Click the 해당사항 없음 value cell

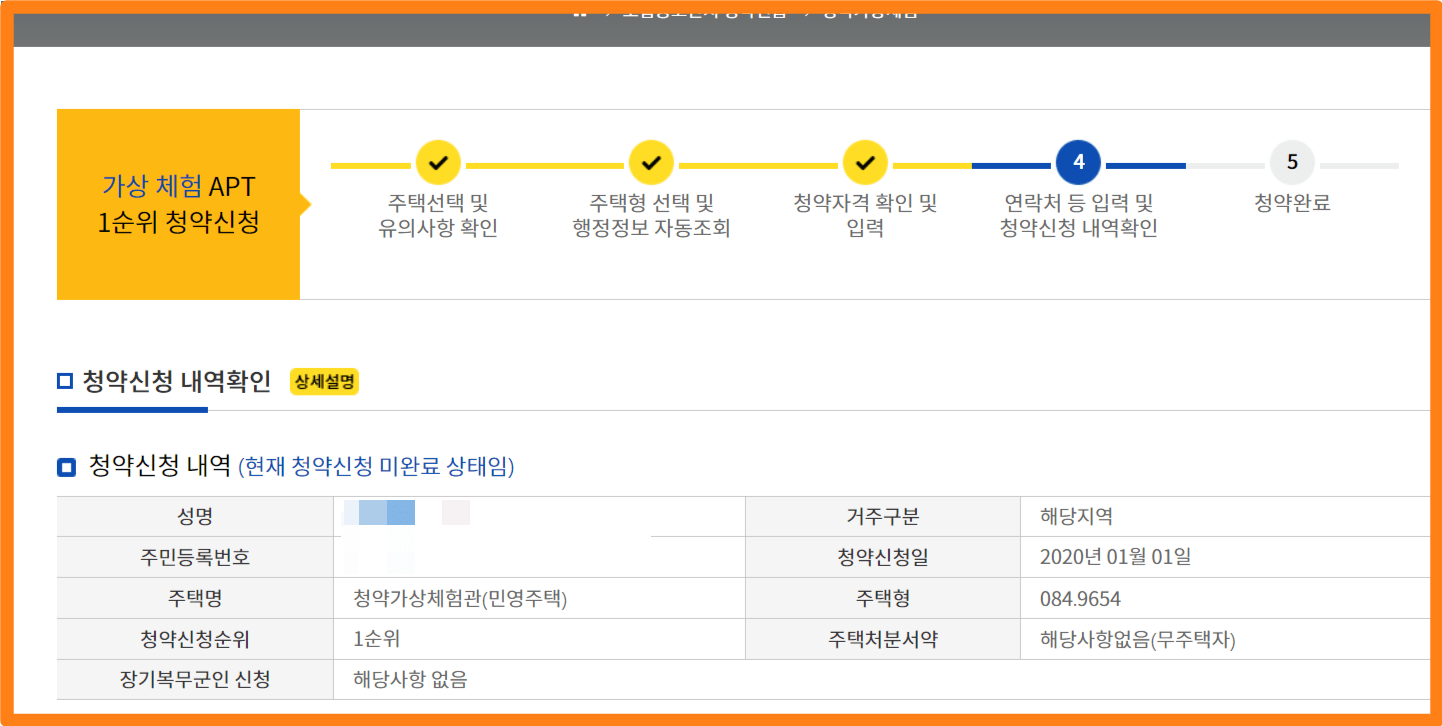click(882, 680)
